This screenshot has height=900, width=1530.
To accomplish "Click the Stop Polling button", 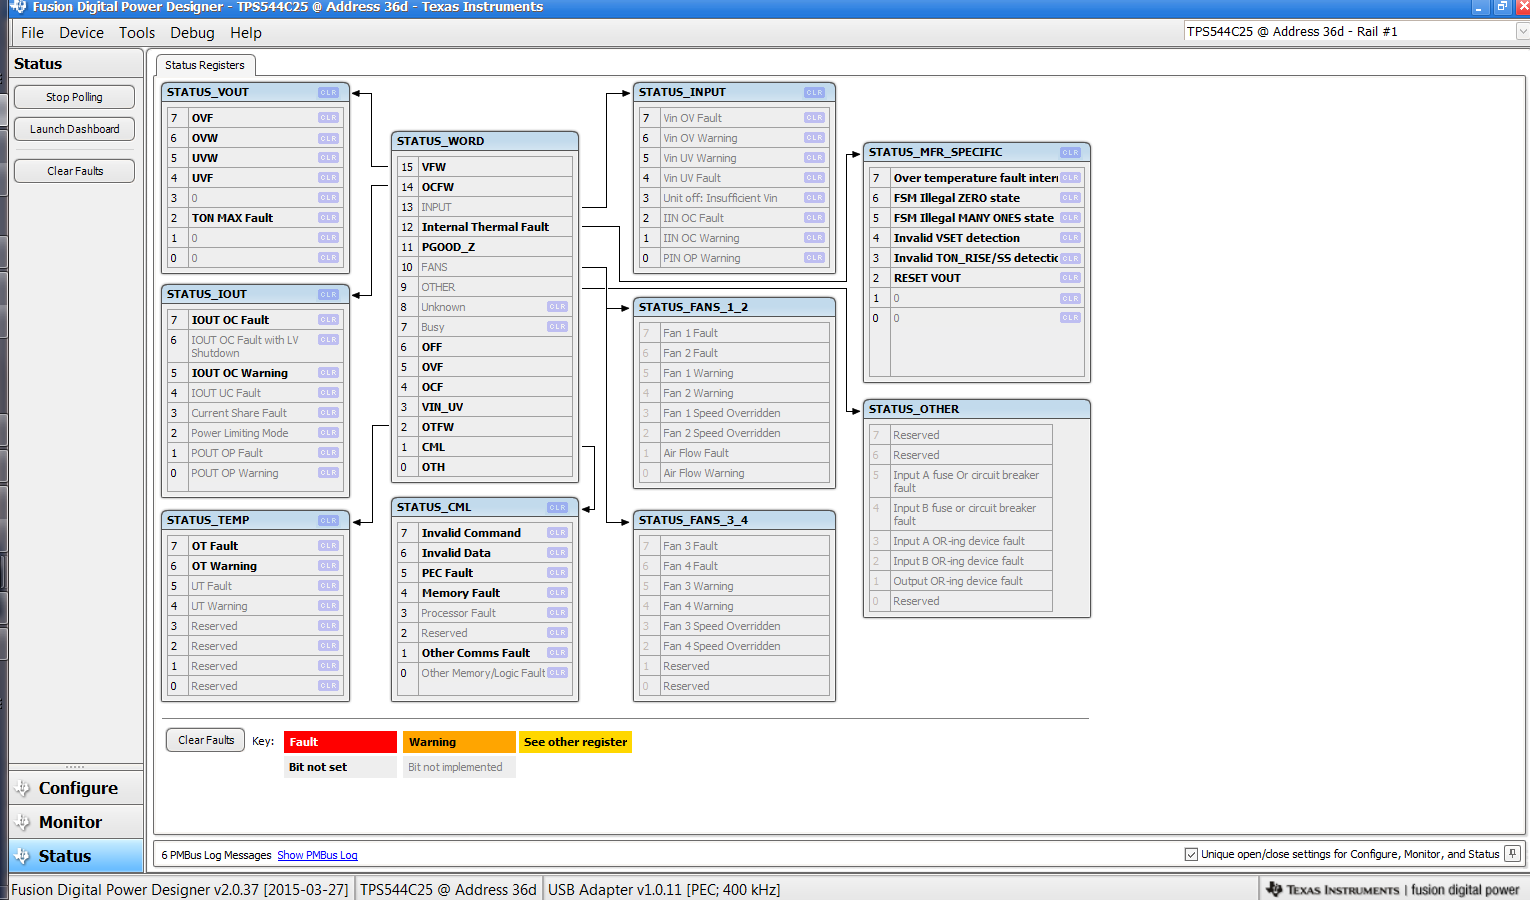I will pos(74,97).
